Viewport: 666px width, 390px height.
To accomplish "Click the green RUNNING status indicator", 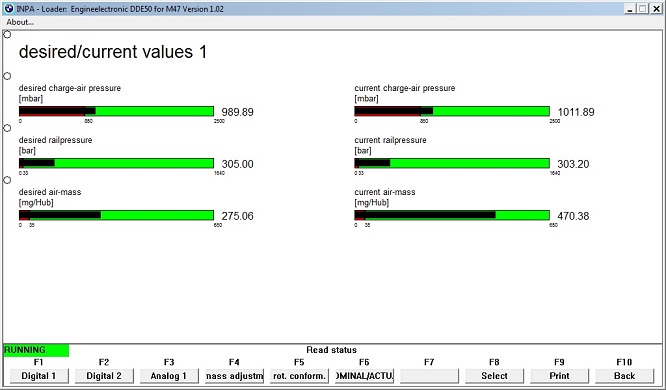I will coord(36,350).
